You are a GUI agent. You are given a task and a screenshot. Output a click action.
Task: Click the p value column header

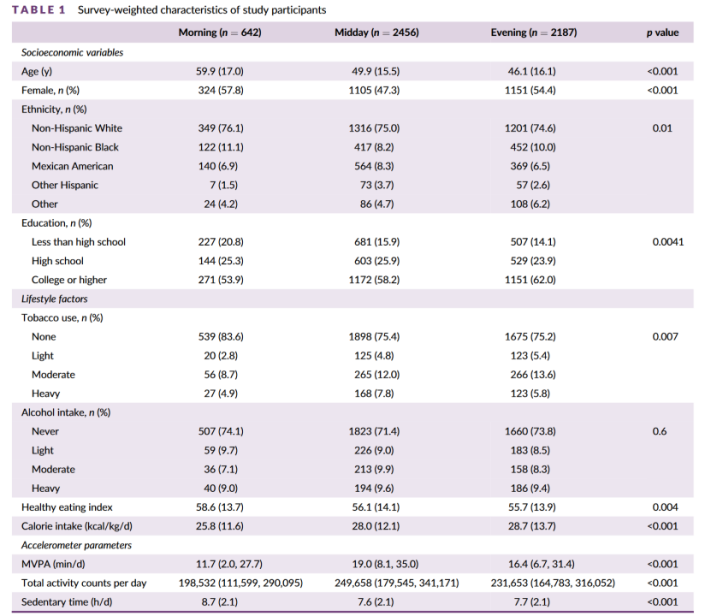[662, 33]
